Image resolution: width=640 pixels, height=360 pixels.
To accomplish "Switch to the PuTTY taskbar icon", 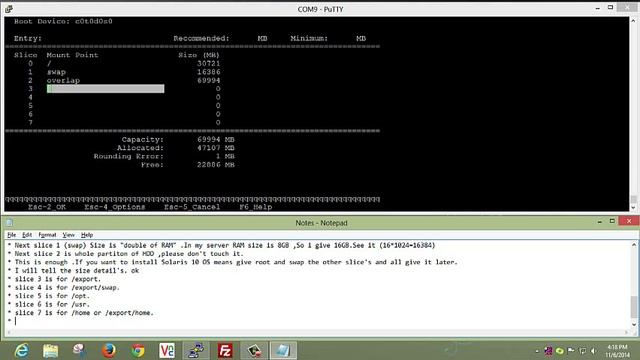I will pos(196,351).
